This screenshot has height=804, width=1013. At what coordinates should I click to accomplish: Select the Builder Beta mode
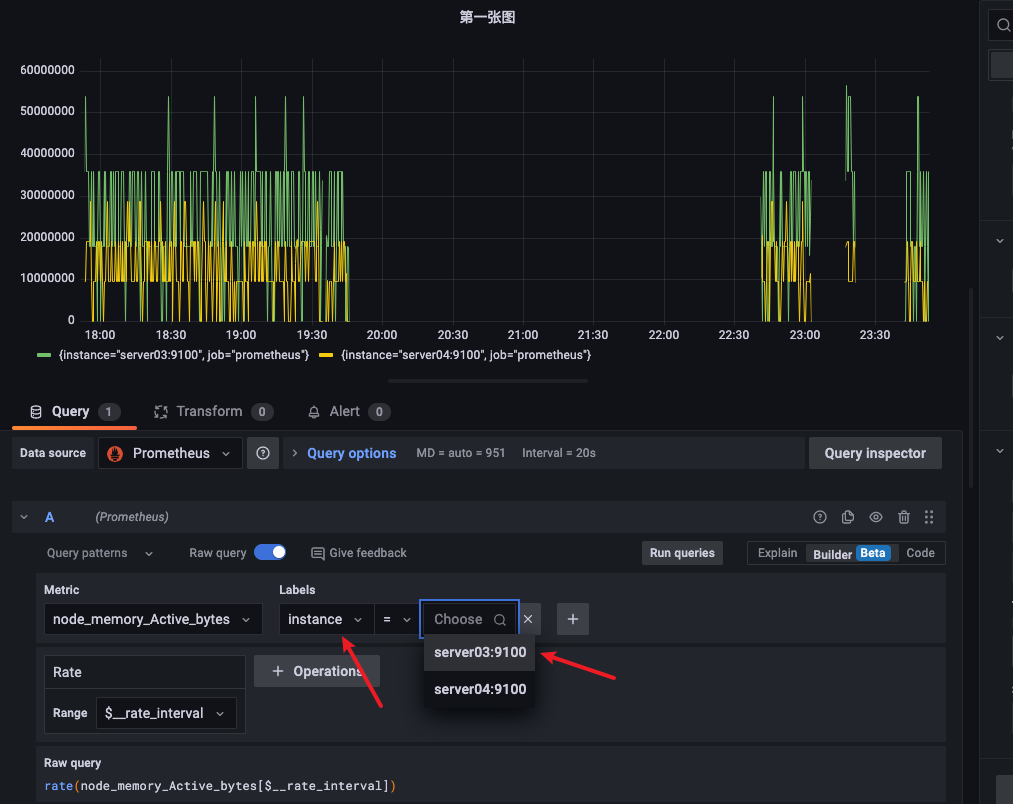851,553
